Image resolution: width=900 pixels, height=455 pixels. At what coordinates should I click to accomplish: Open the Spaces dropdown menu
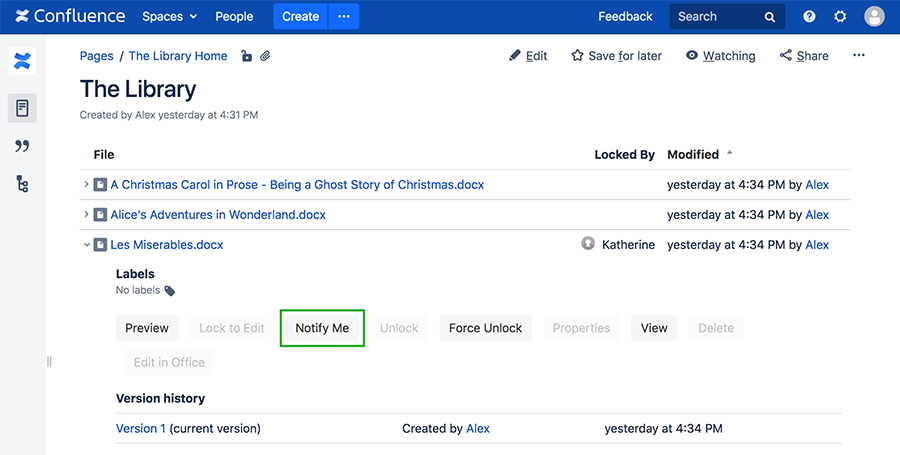[169, 17]
